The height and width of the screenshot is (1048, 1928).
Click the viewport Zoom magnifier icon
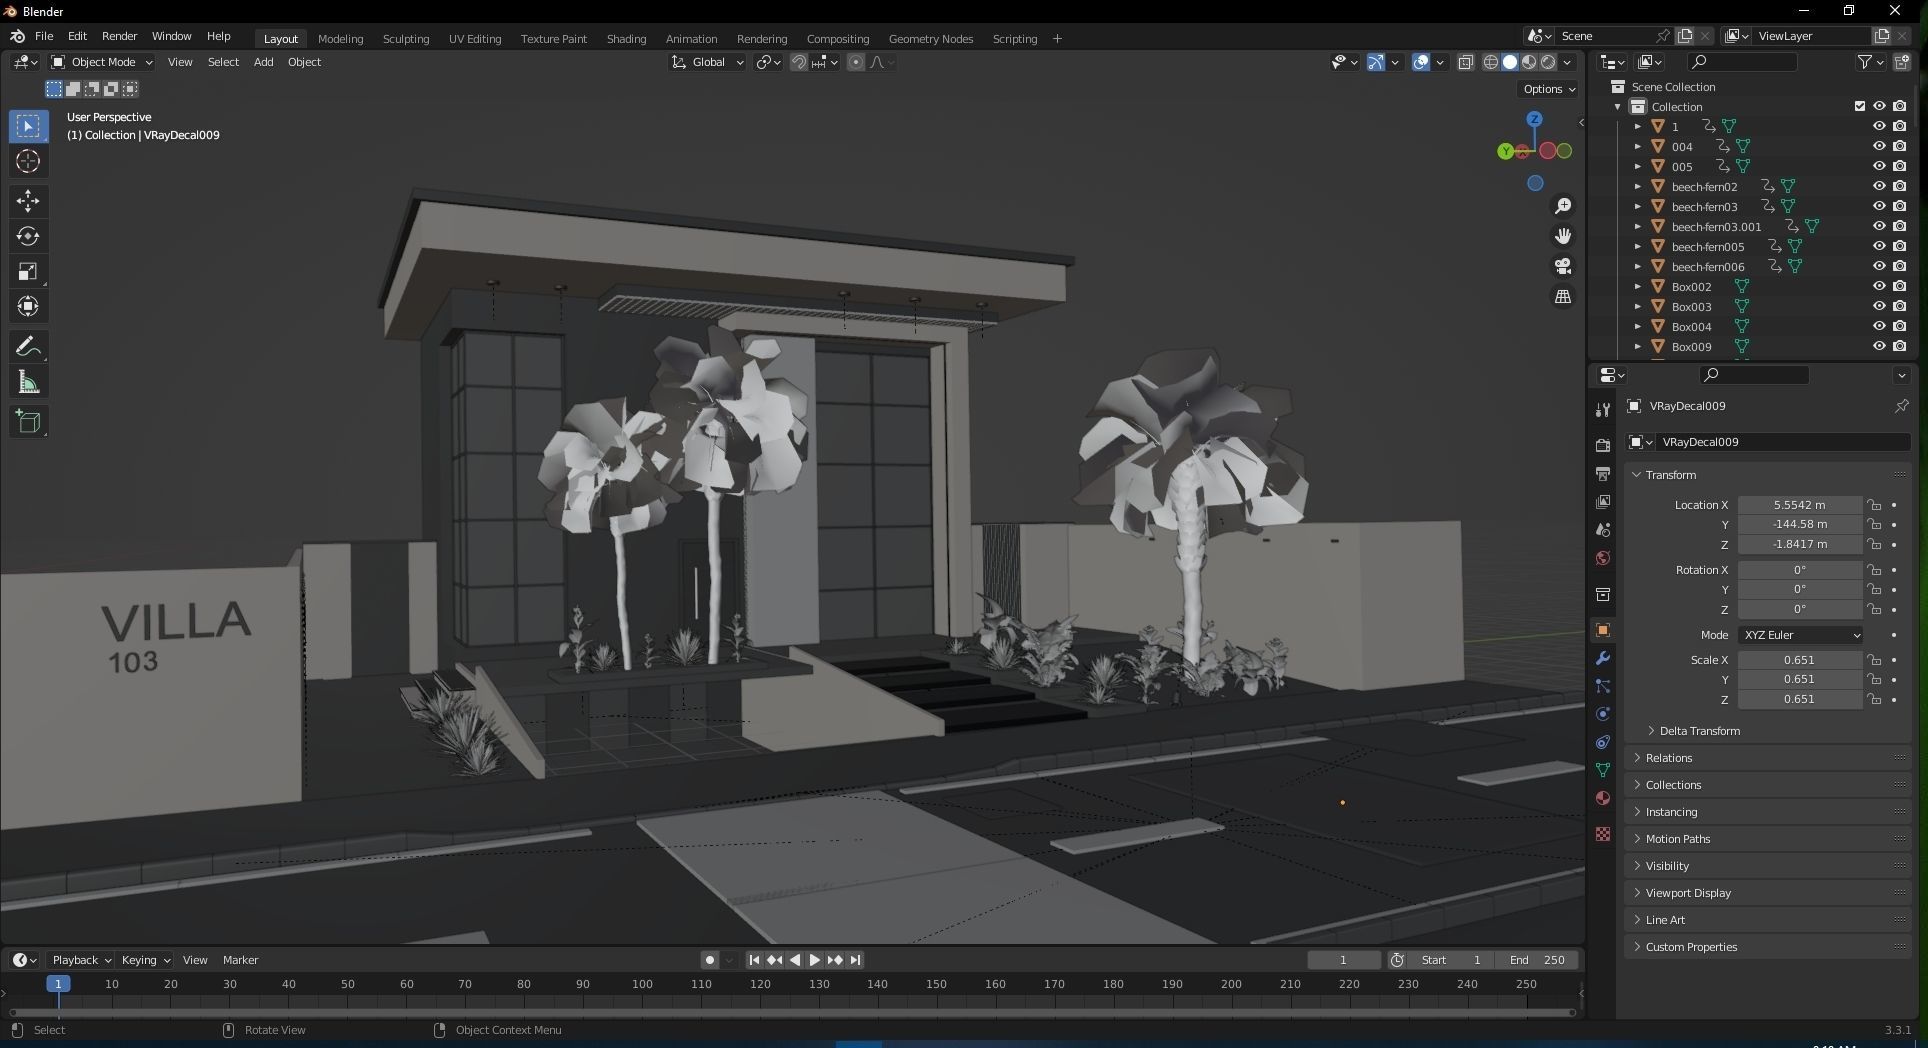point(1563,206)
